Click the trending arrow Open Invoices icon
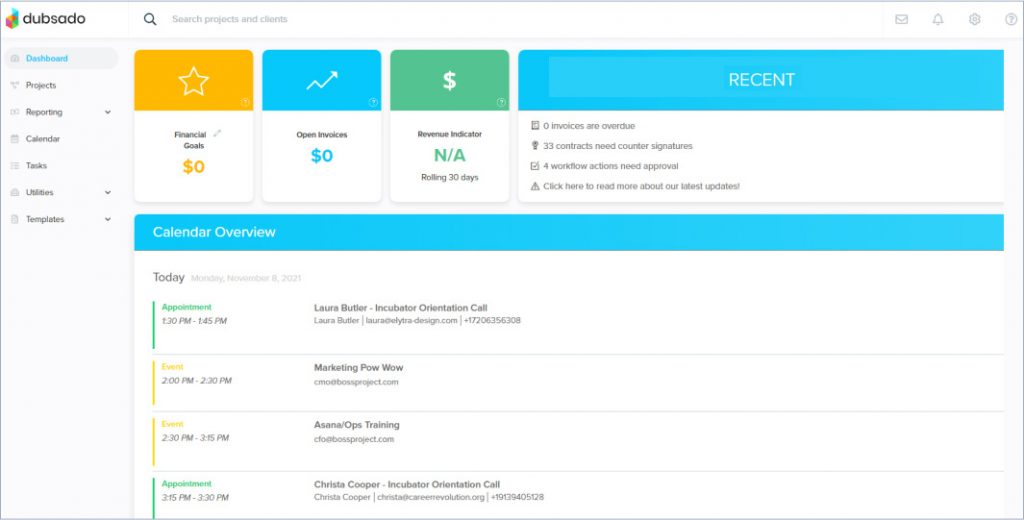The height and width of the screenshot is (520, 1024). pyautogui.click(x=321, y=81)
